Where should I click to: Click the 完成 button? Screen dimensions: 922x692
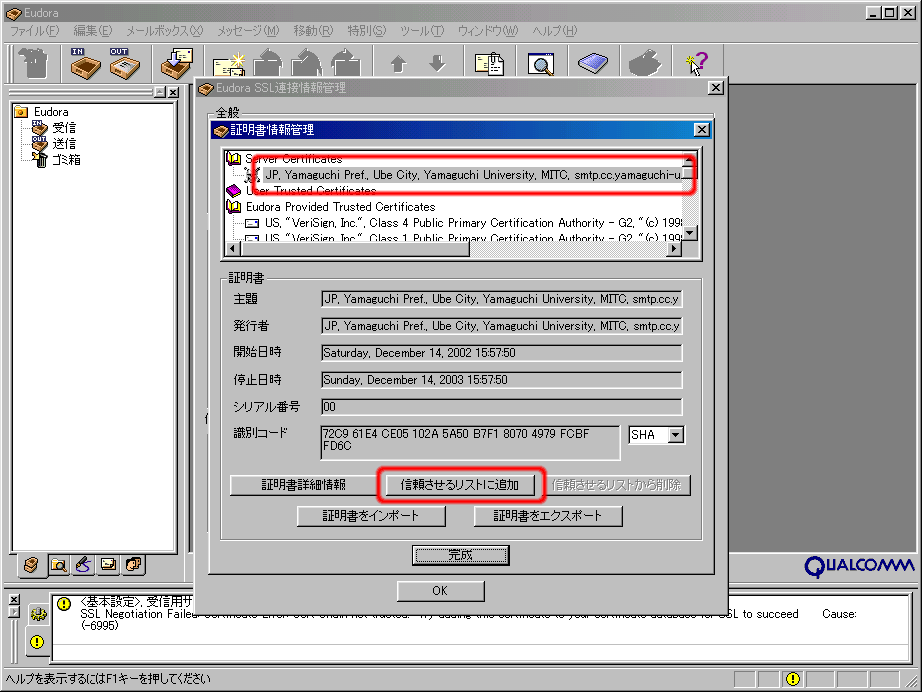click(460, 555)
